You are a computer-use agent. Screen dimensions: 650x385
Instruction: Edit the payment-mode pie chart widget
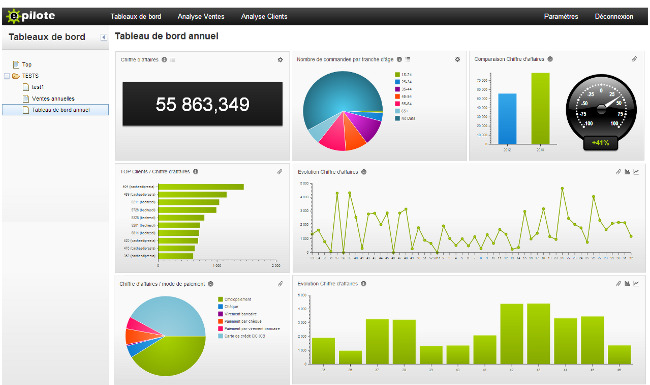(x=280, y=283)
